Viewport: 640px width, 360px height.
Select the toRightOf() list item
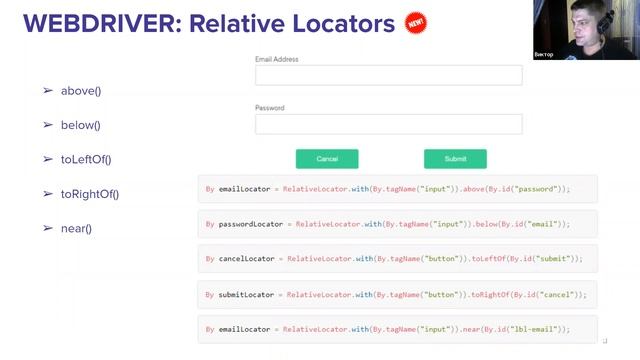point(90,194)
